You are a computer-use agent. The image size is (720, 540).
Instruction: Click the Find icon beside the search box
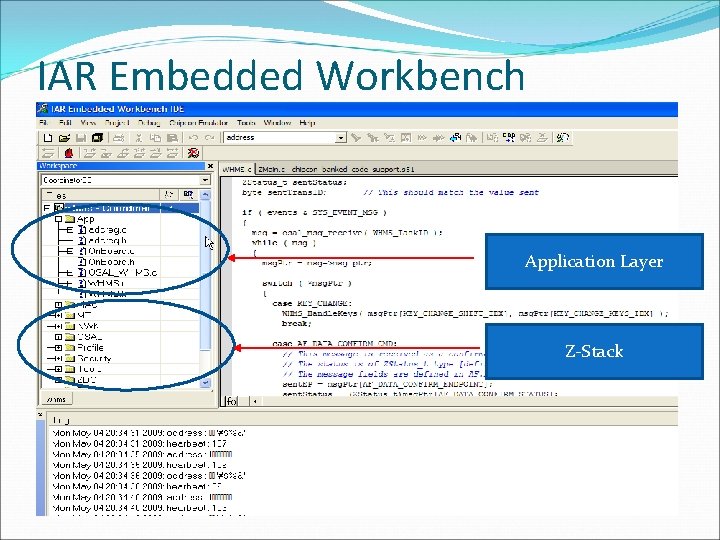coord(356,137)
